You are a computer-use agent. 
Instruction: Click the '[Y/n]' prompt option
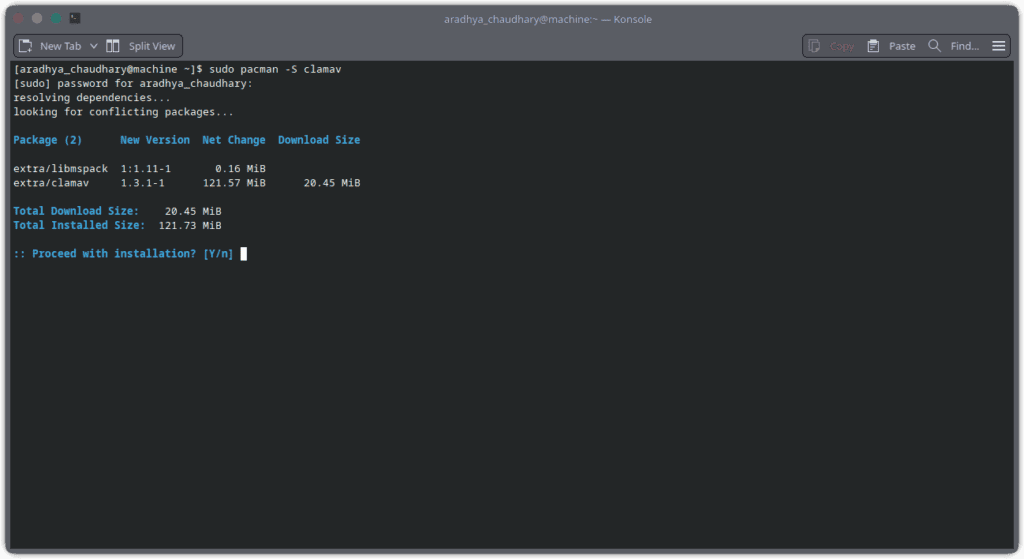coord(218,254)
